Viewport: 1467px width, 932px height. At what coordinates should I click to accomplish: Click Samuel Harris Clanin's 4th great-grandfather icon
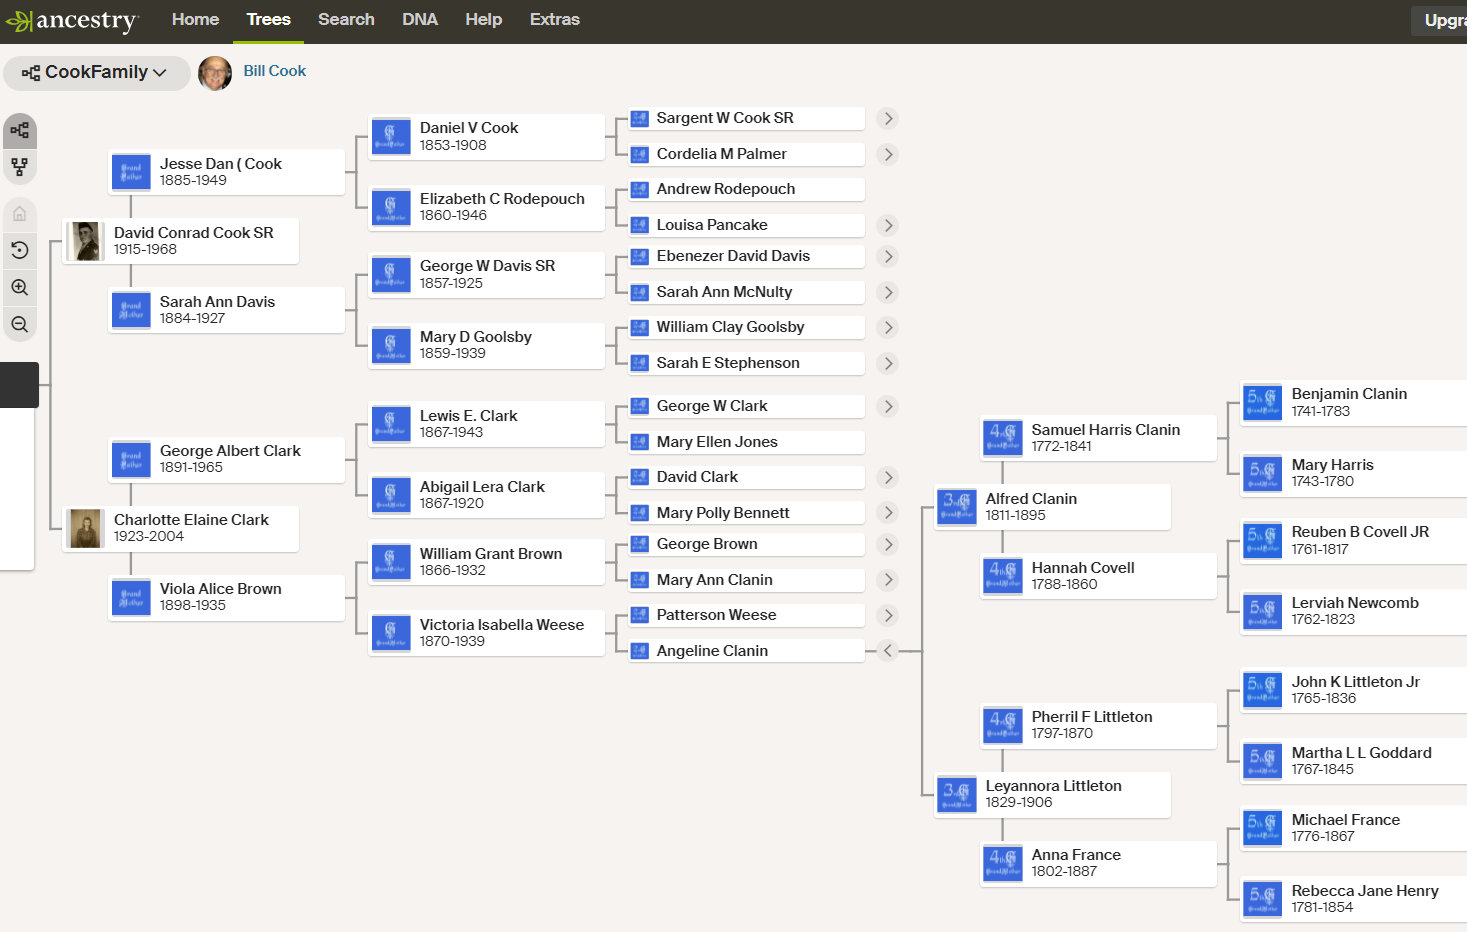tap(1002, 438)
